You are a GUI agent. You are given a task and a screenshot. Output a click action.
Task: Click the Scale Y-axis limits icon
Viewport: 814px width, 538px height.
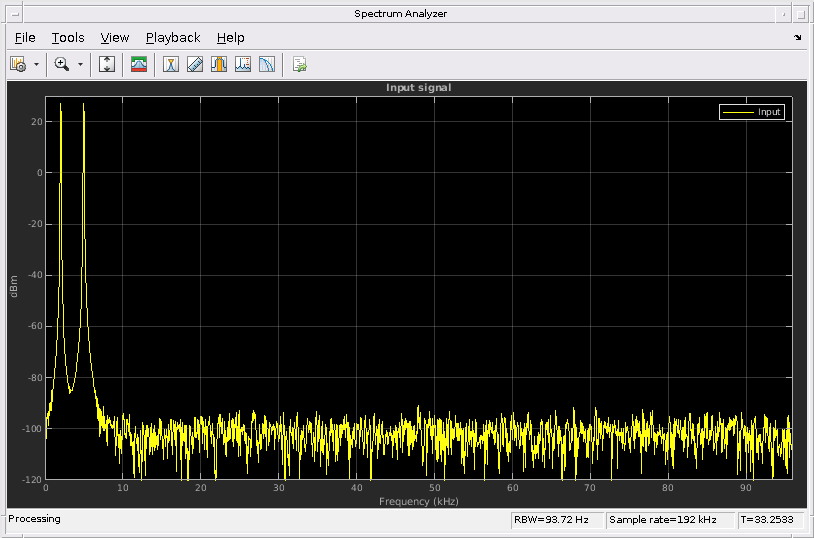pos(108,64)
